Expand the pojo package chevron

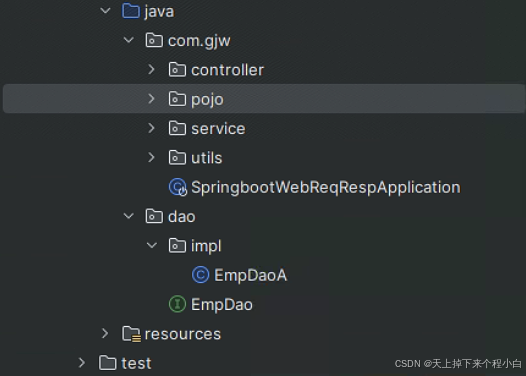(151, 99)
